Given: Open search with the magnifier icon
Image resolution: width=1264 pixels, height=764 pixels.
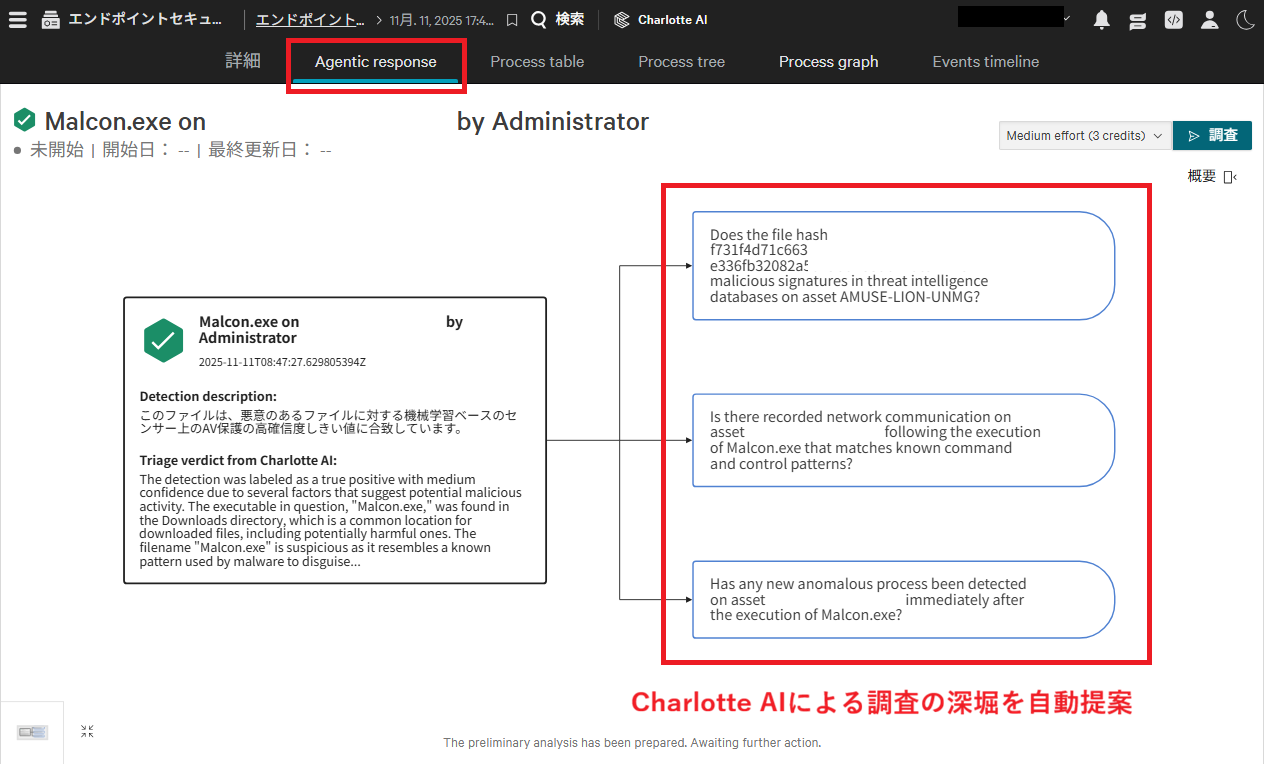Looking at the screenshot, I should (x=539, y=18).
